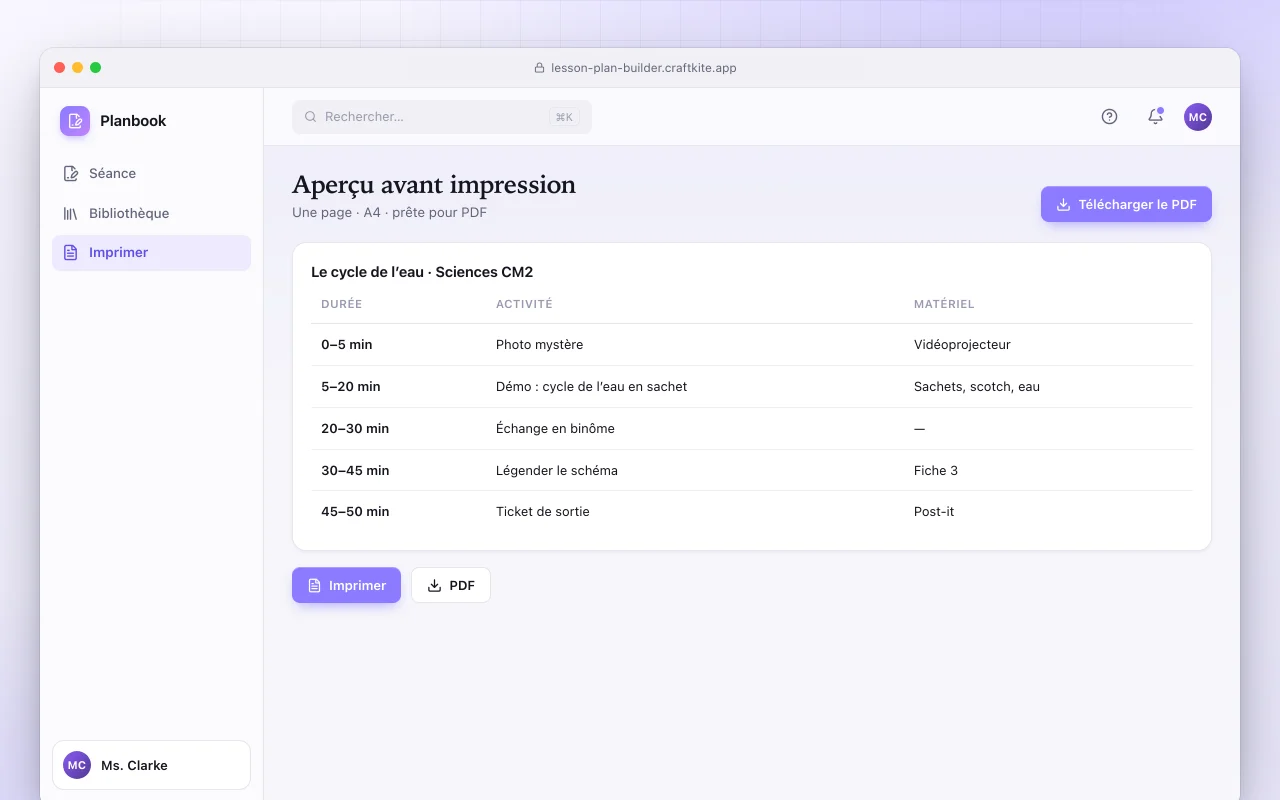Open the Ms. Clarke profile card

tap(151, 765)
